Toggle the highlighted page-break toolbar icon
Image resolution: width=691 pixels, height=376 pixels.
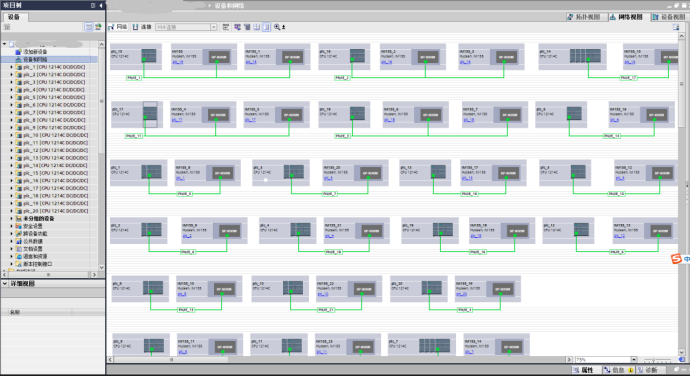pyautogui.click(x=266, y=27)
